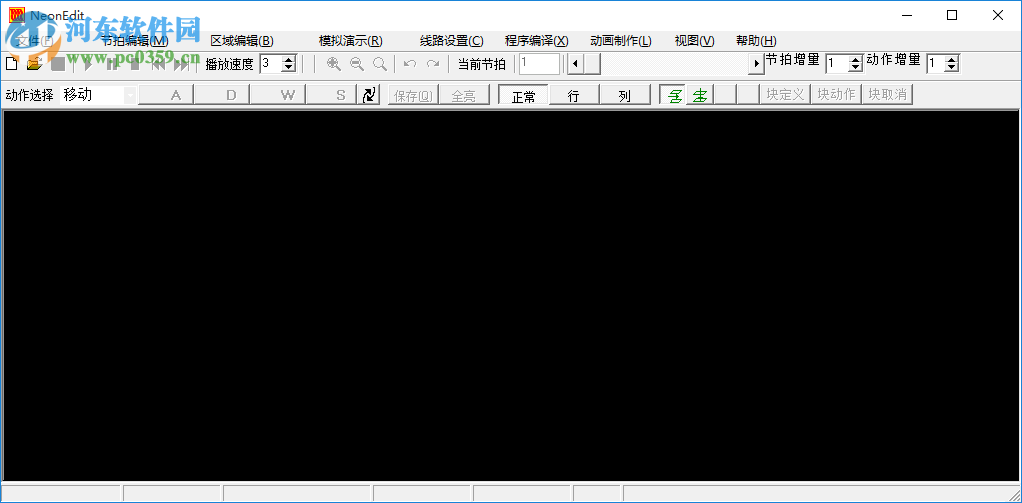Redo the action with the redo arrow
This screenshot has height=503, width=1022.
[433, 64]
